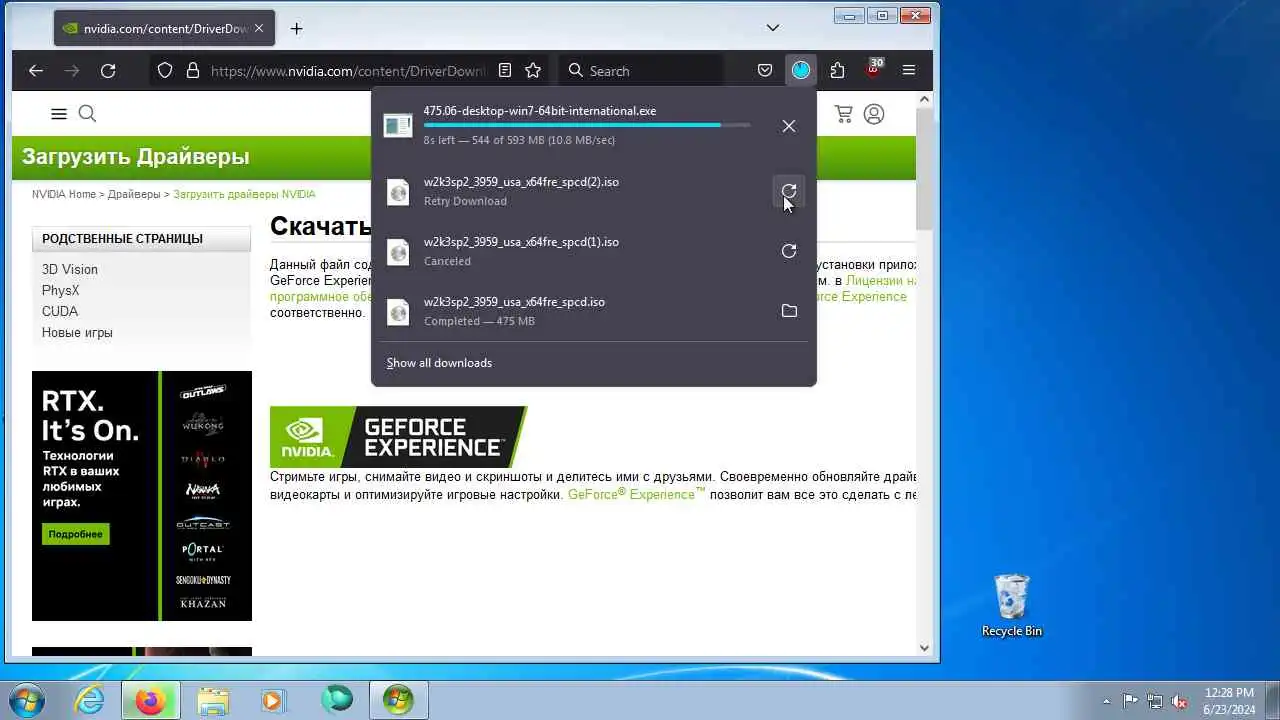This screenshot has width=1280, height=720.
Task: Open the NVIDIA site search magnifier
Action: [87, 114]
